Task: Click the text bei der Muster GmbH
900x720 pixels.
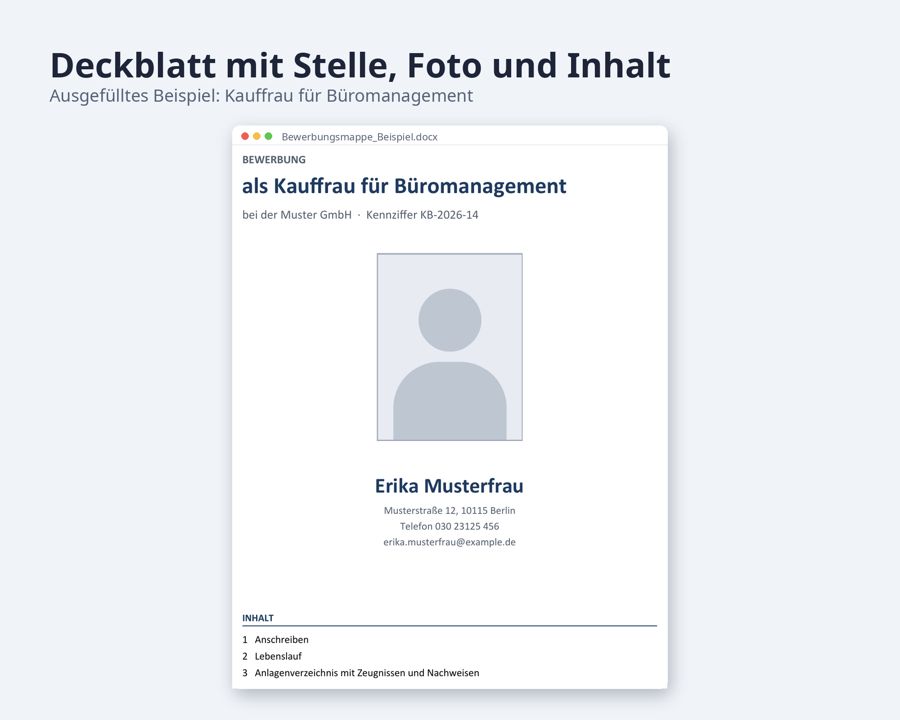Action: click(297, 215)
